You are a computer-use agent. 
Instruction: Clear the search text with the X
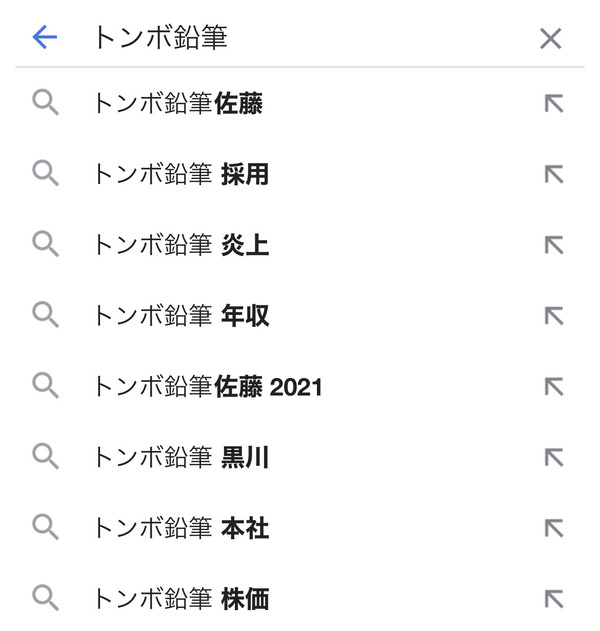pos(551,39)
